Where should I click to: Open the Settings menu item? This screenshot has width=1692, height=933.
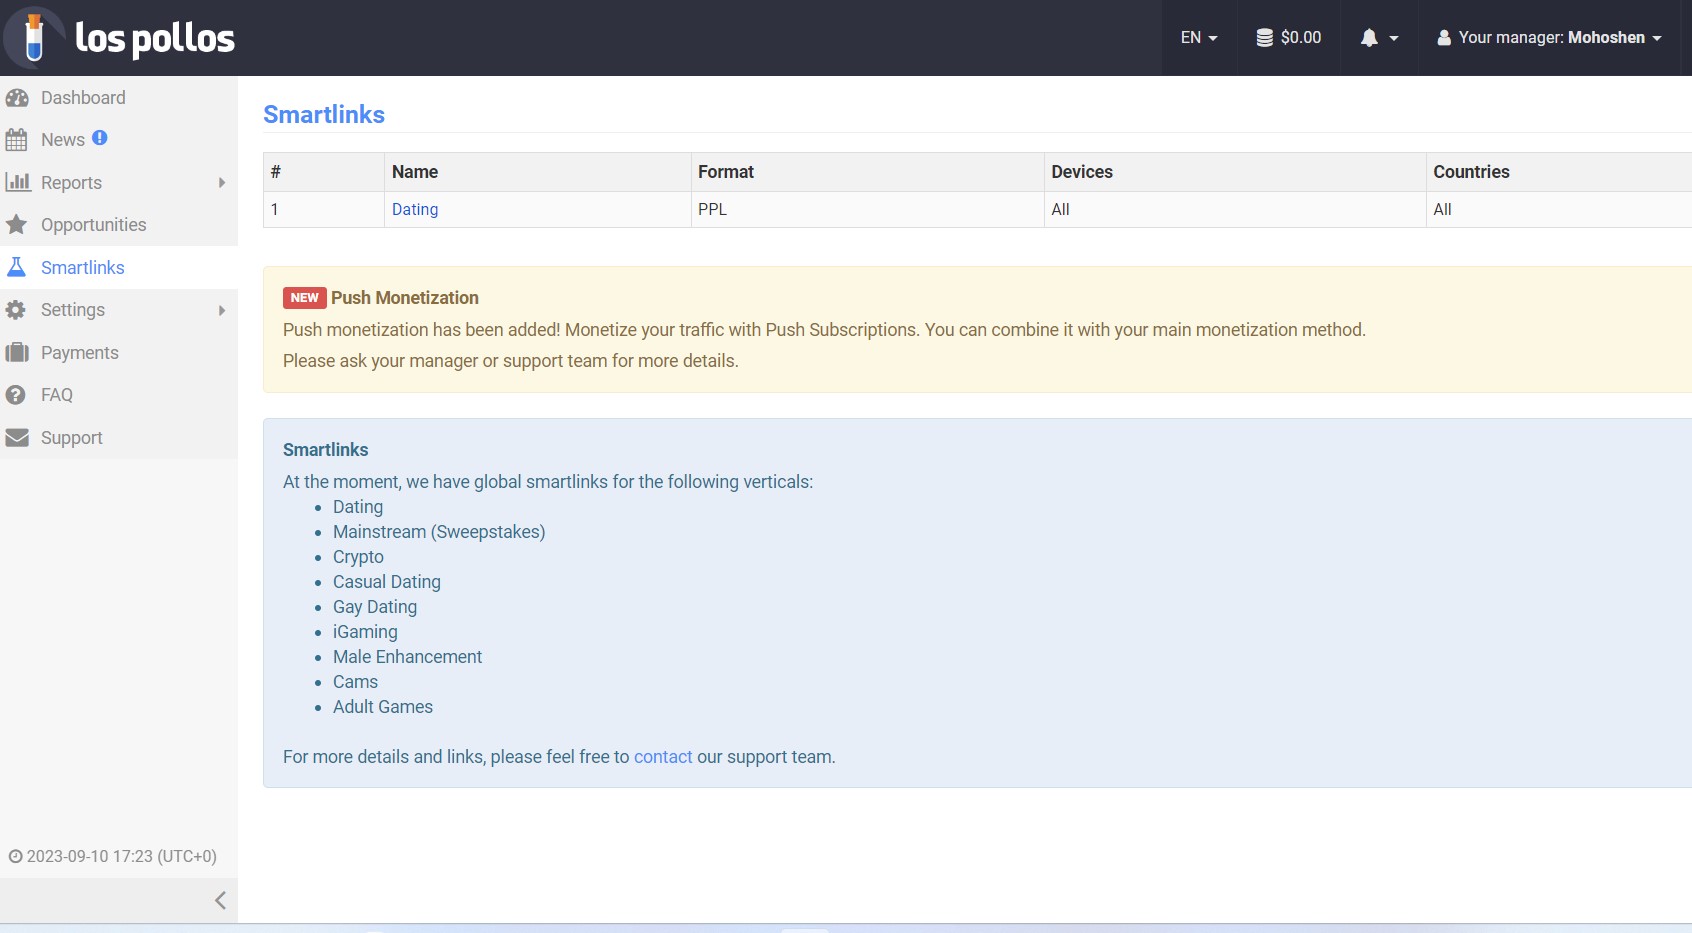[x=73, y=310]
